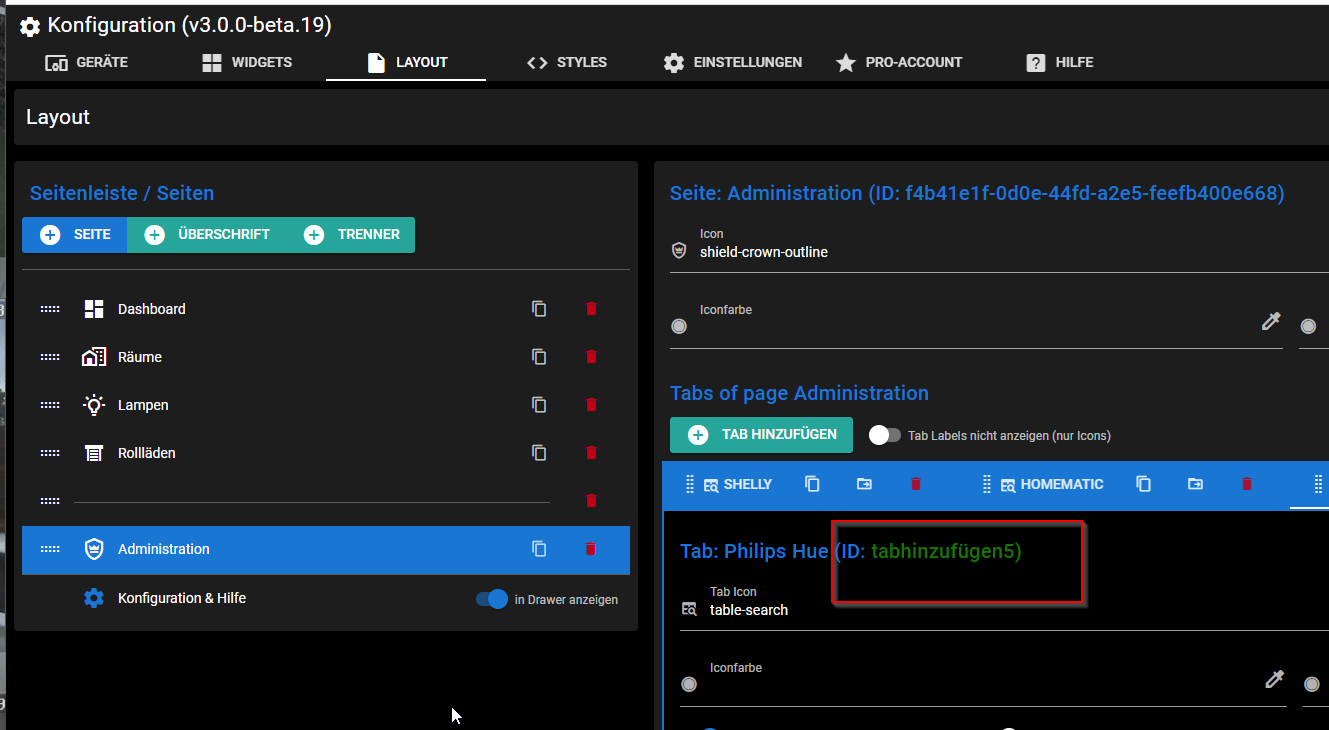Image resolution: width=1329 pixels, height=730 pixels.
Task: Click the Konfiguration gear icon in title
Action: pyautogui.click(x=30, y=27)
